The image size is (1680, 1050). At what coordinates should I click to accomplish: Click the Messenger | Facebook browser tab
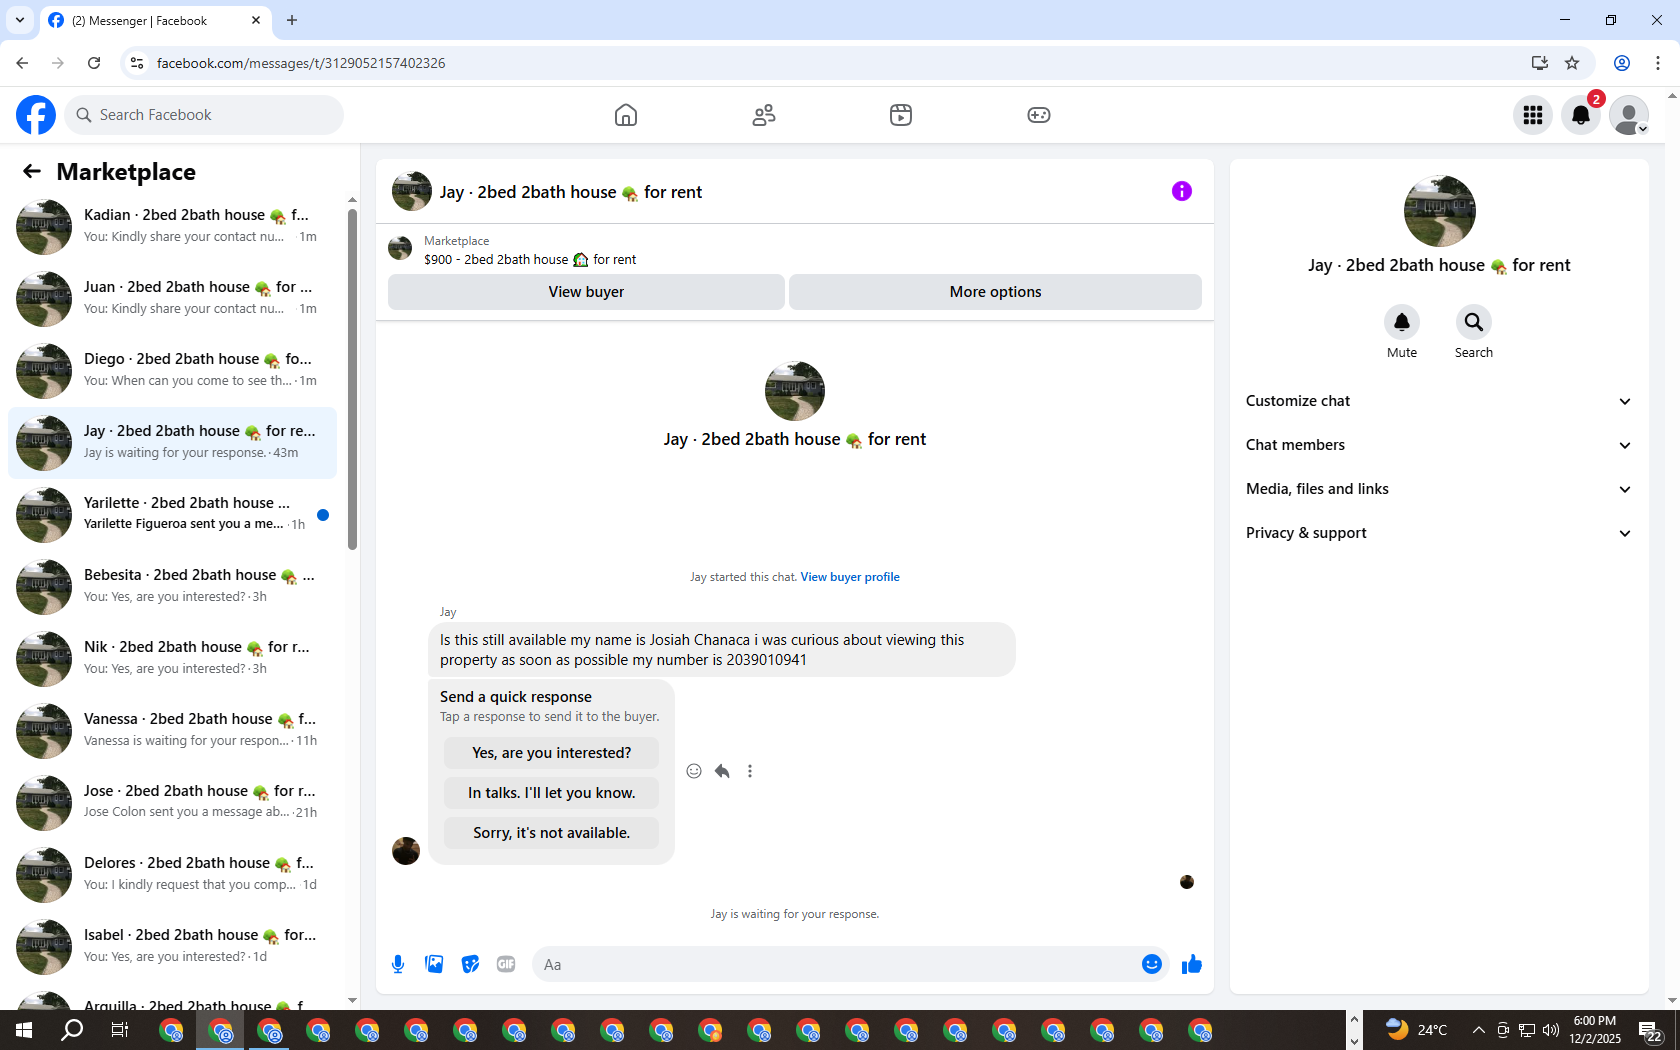point(155,20)
